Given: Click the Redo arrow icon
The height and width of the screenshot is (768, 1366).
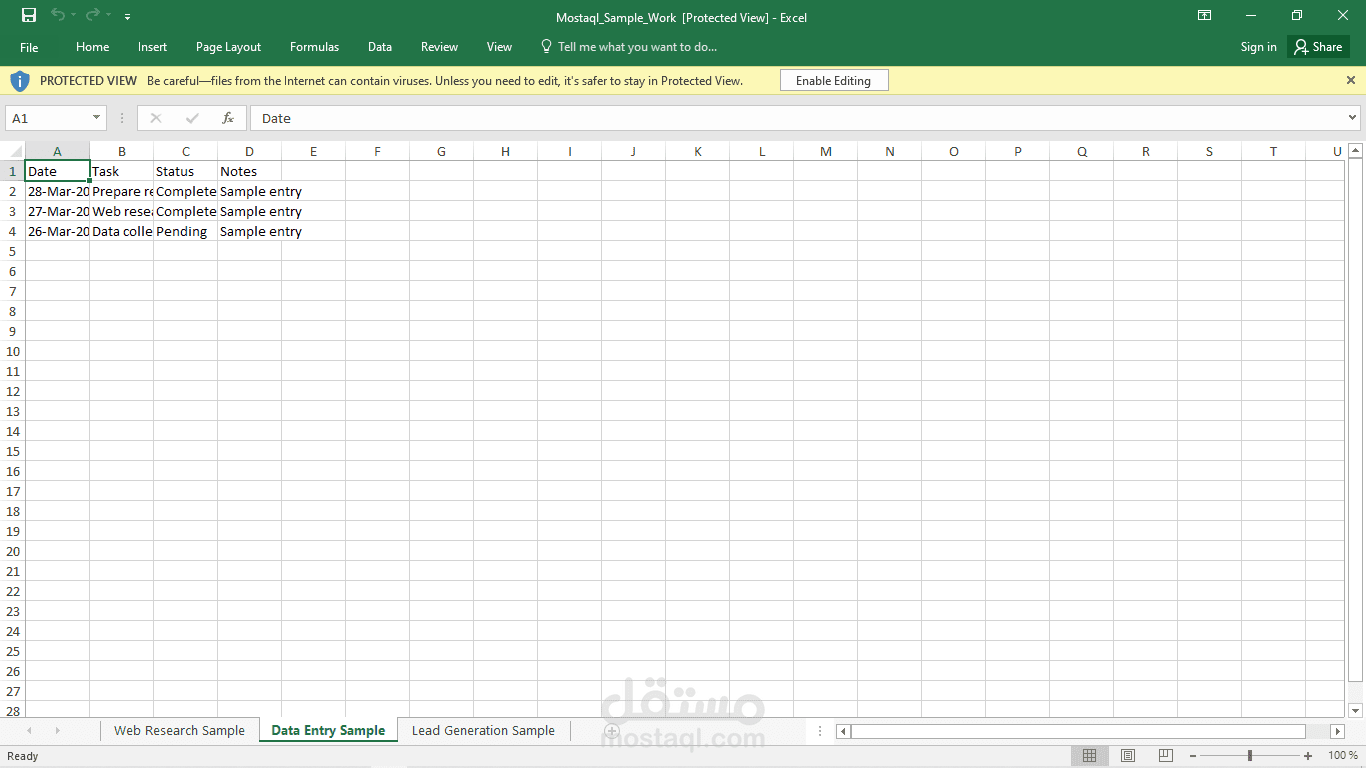Looking at the screenshot, I should 93,15.
